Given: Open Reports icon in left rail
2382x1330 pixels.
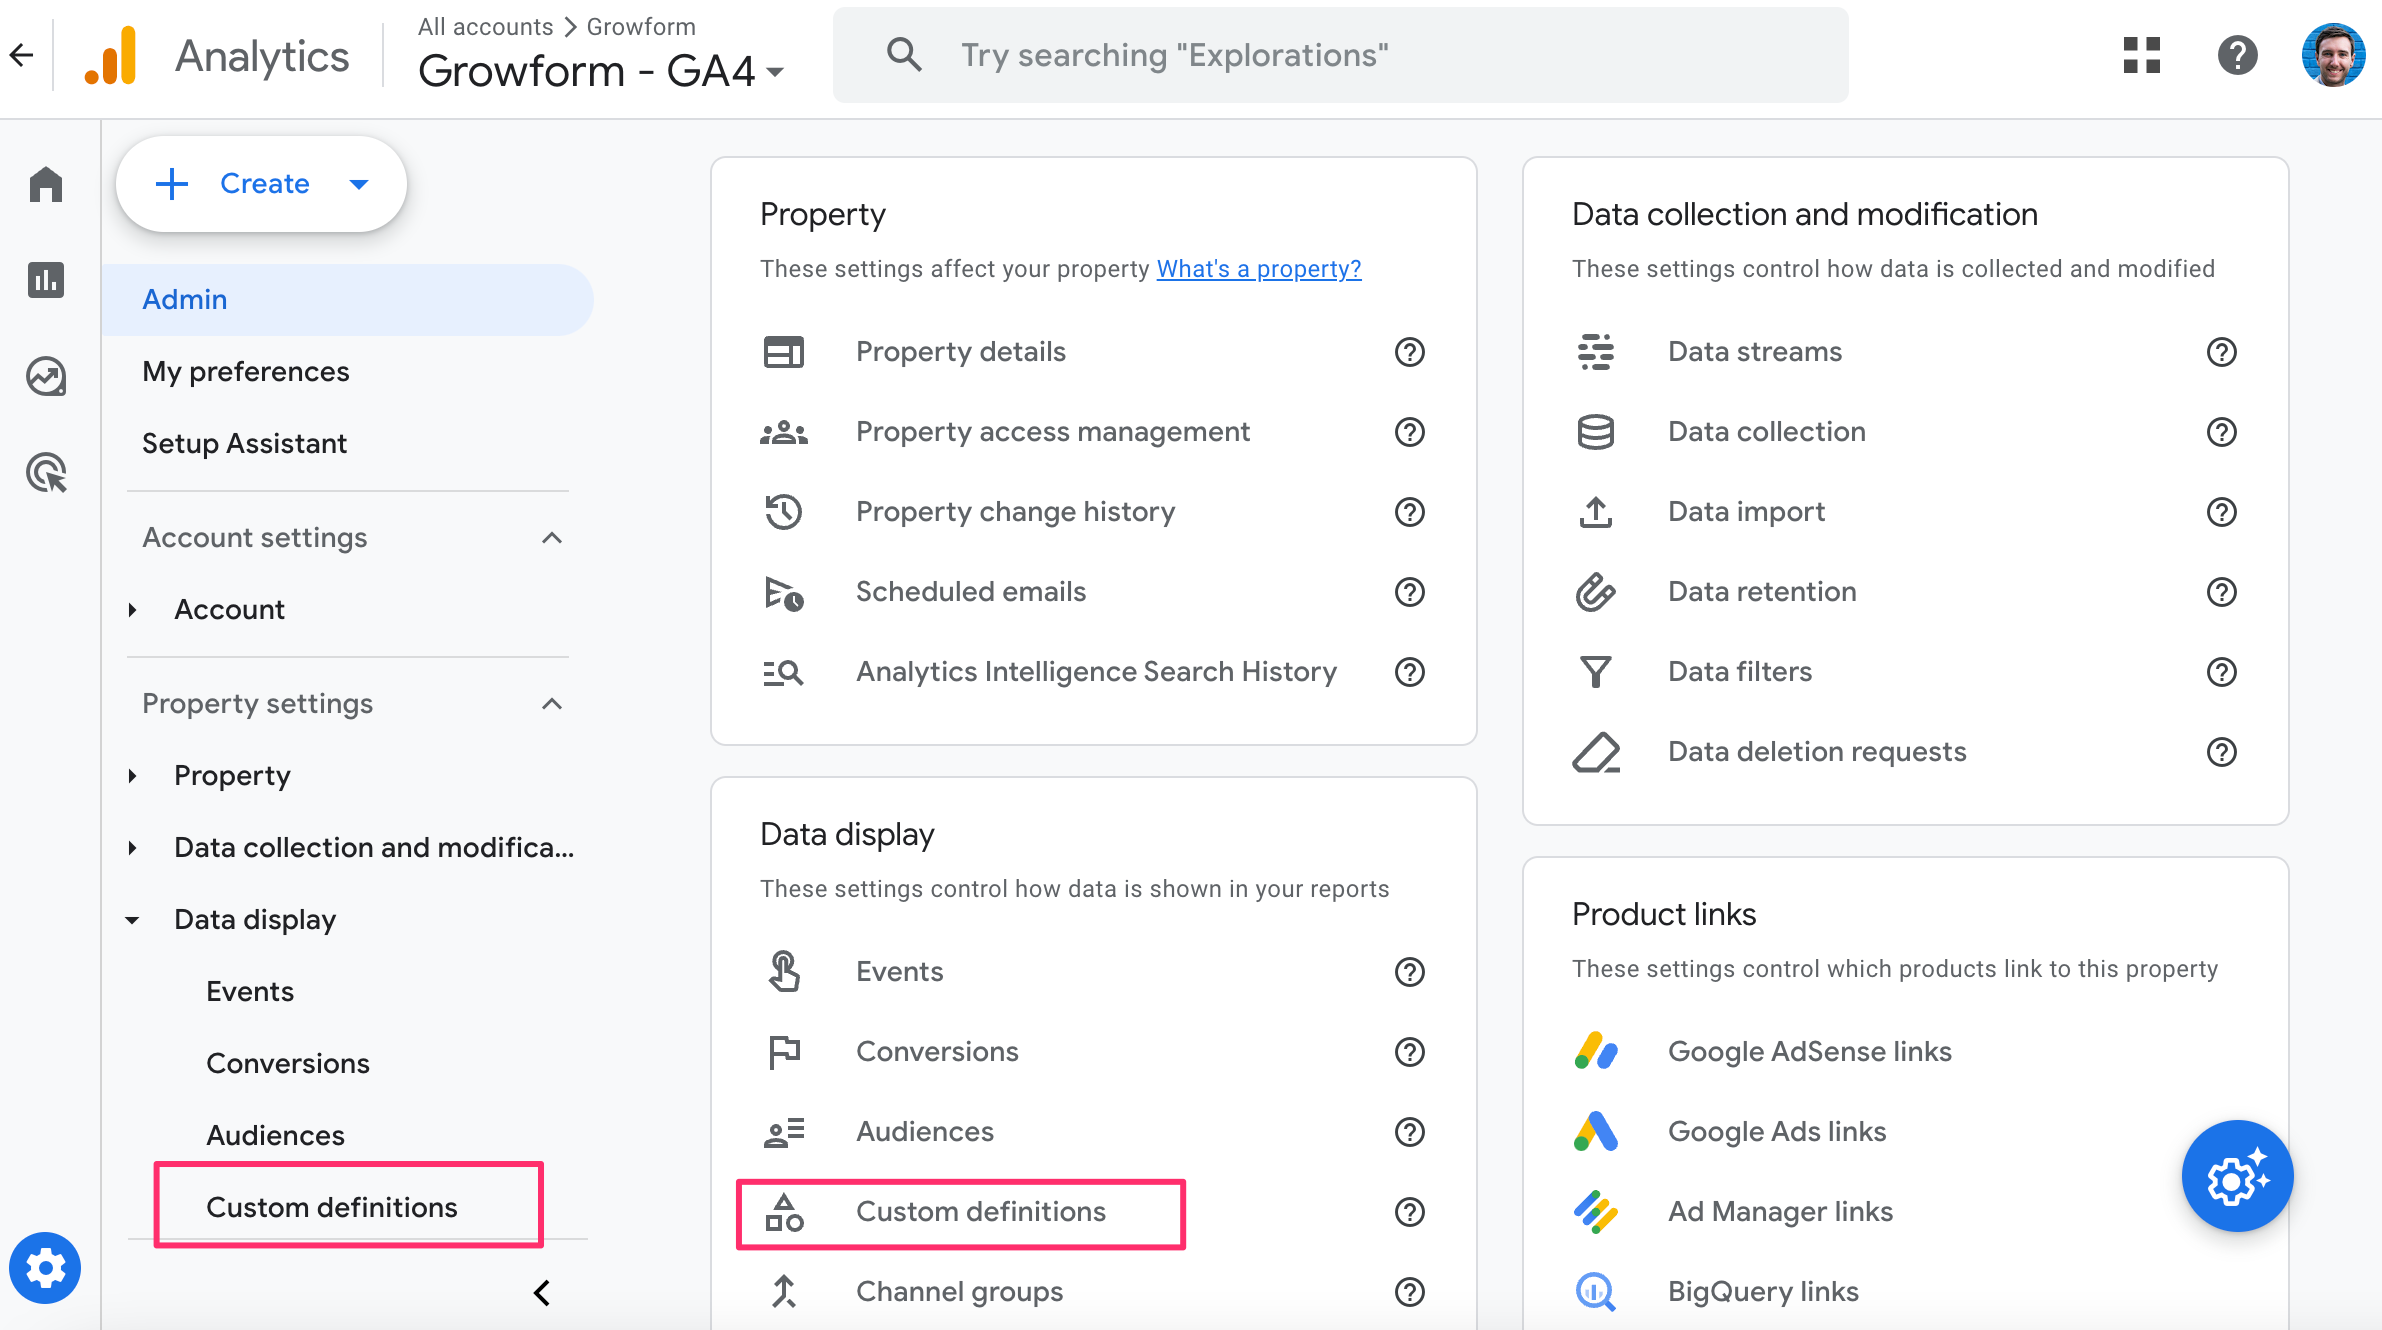Looking at the screenshot, I should [46, 280].
